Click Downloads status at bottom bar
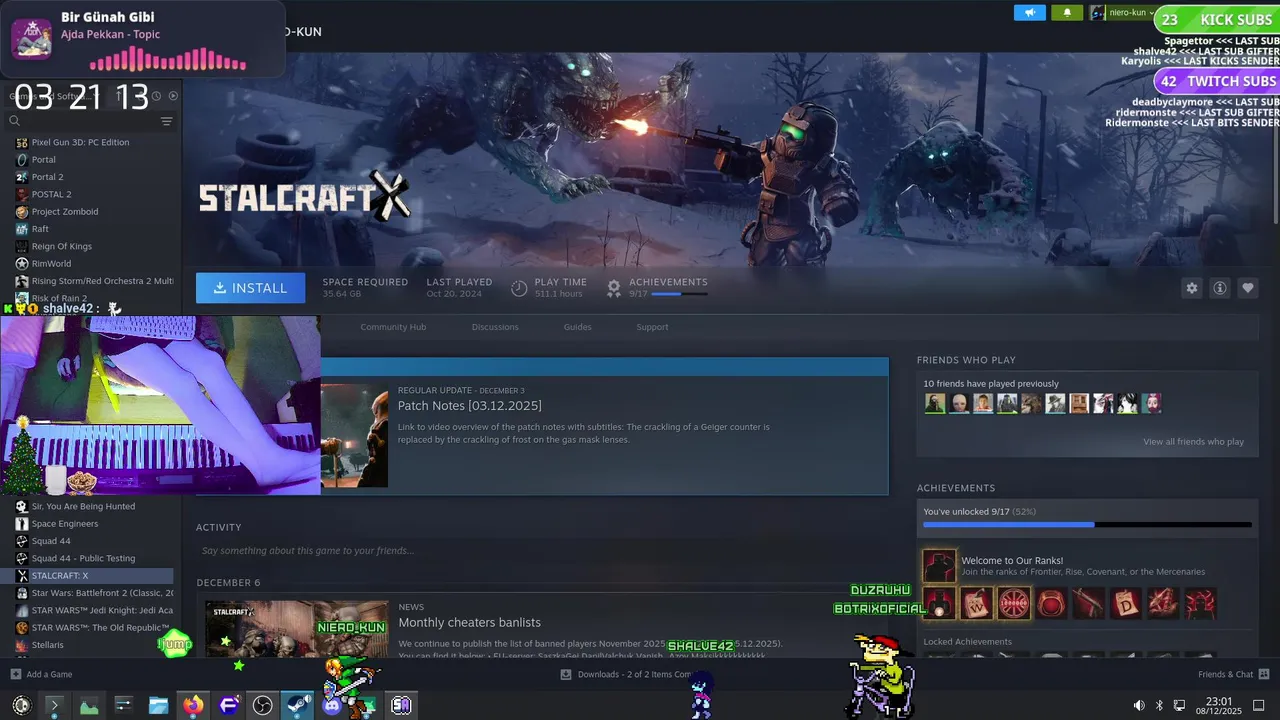1280x720 pixels. (627, 674)
